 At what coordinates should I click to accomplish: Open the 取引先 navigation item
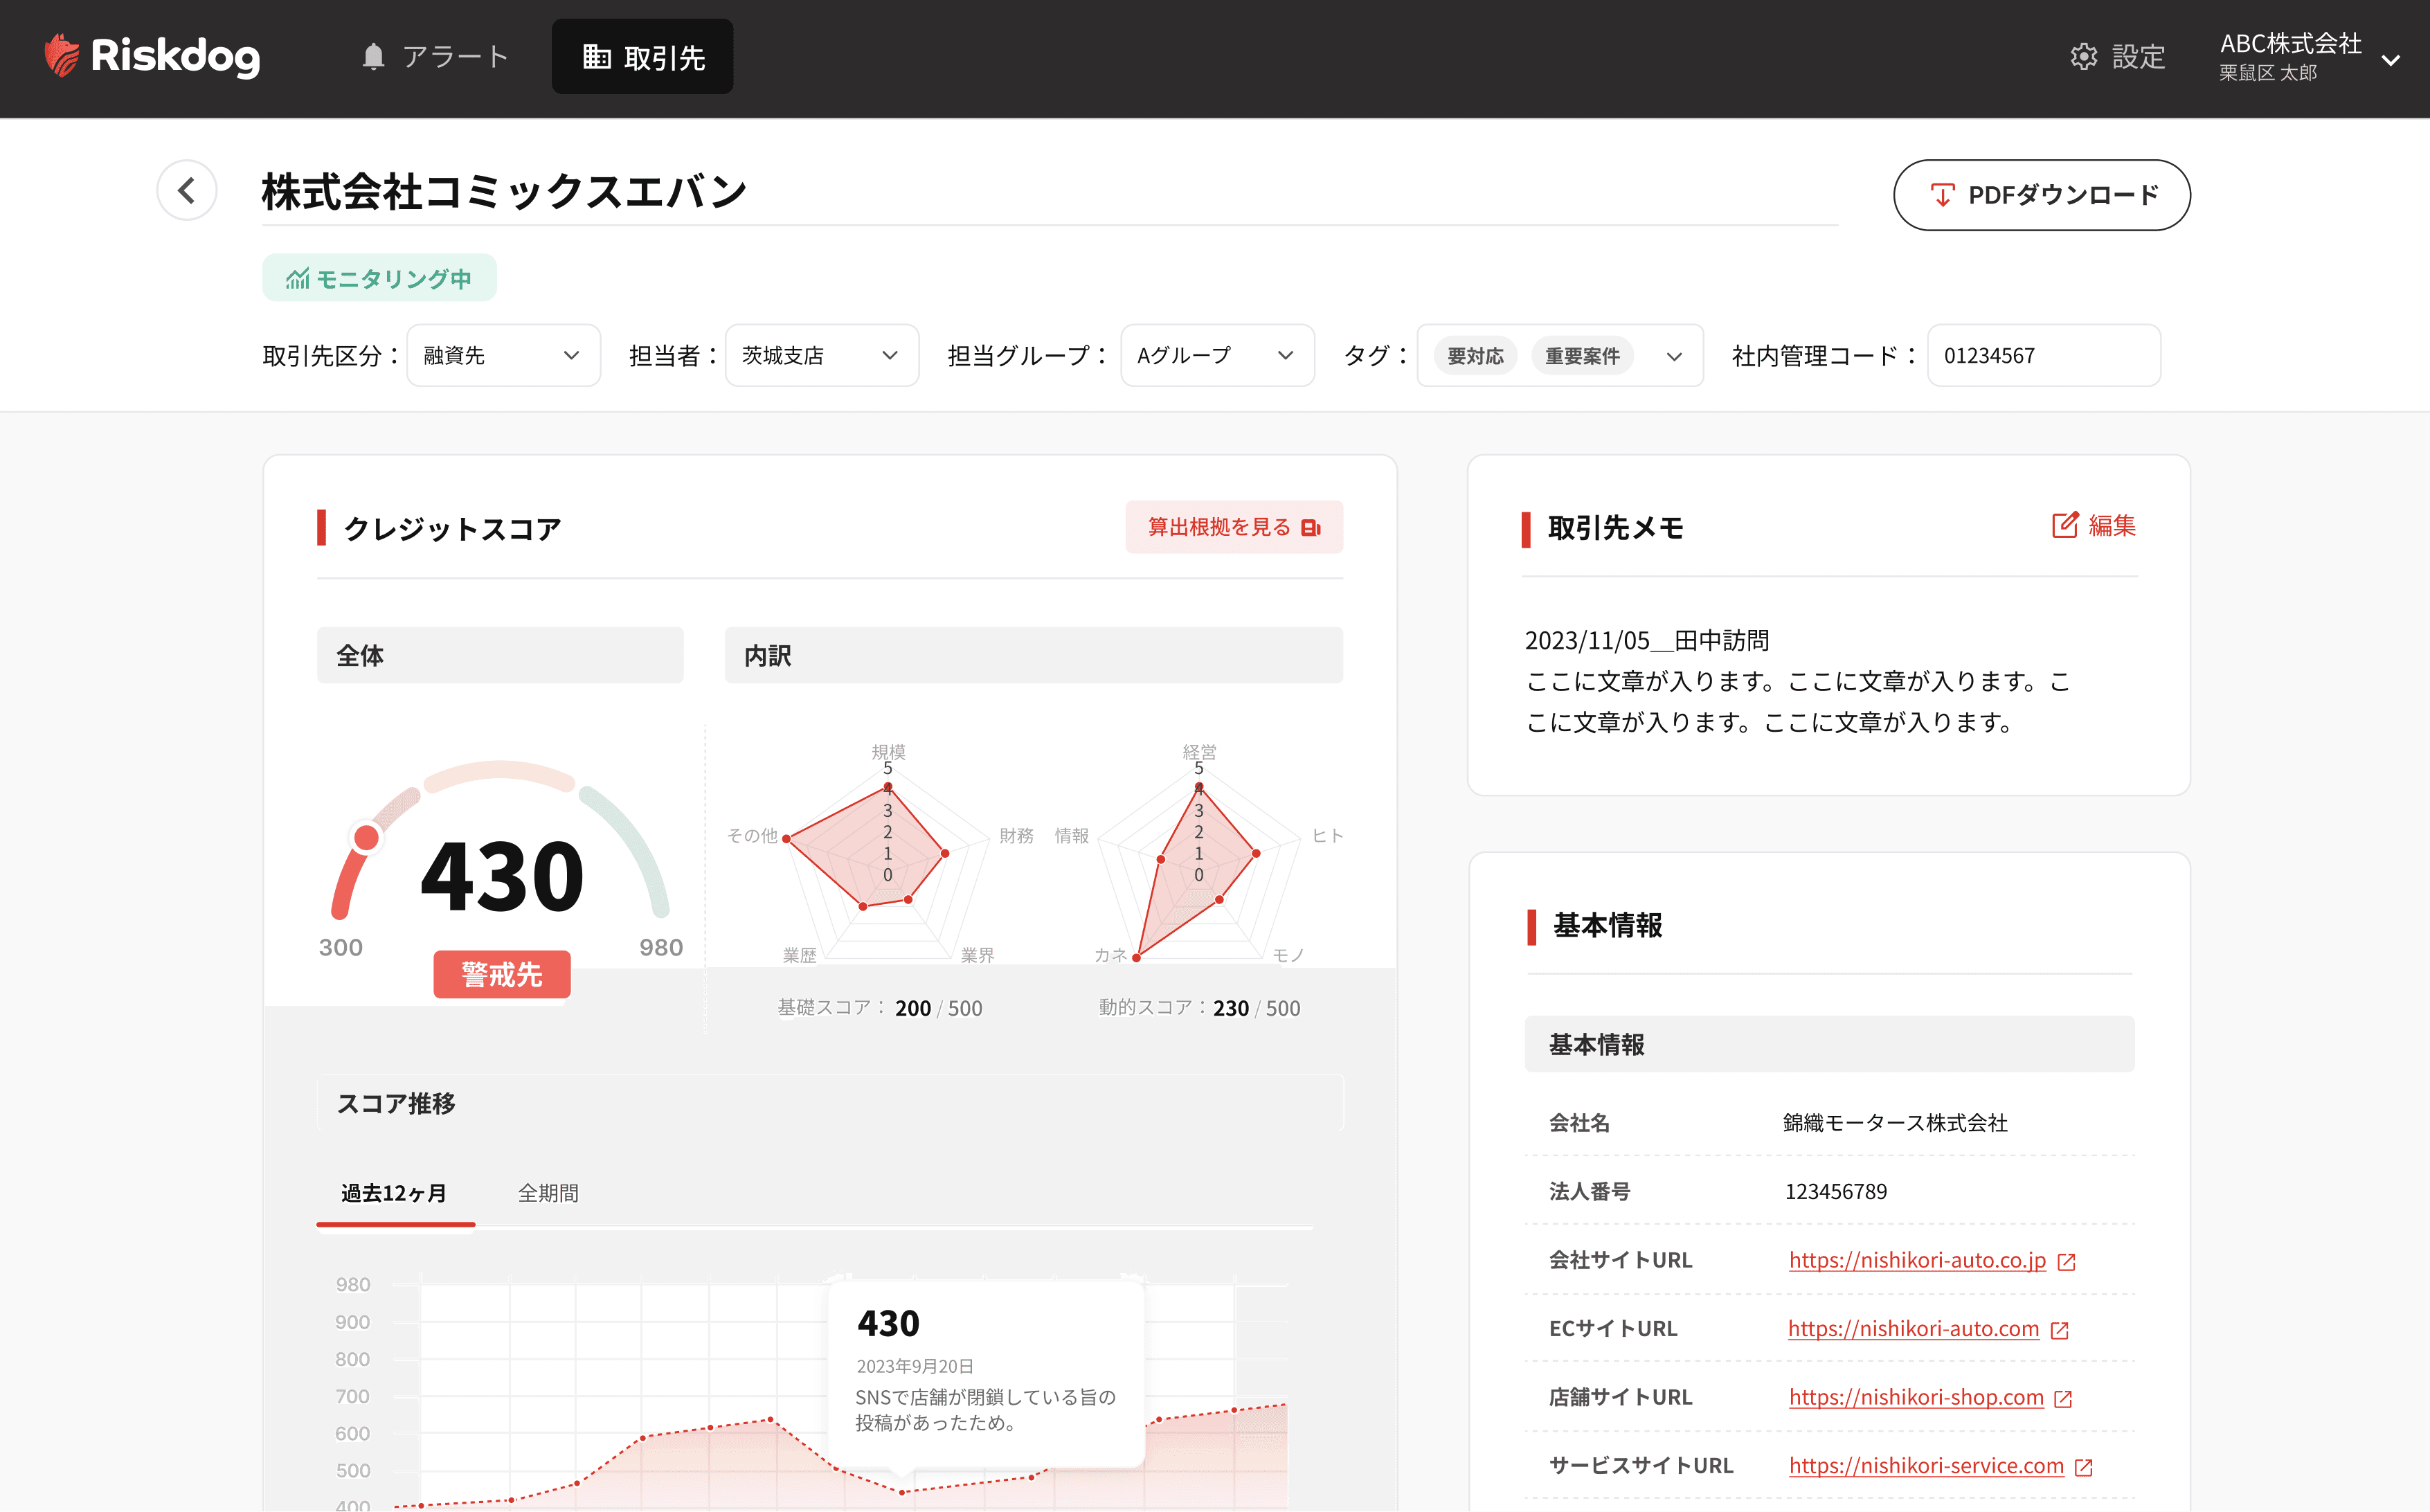click(x=643, y=57)
